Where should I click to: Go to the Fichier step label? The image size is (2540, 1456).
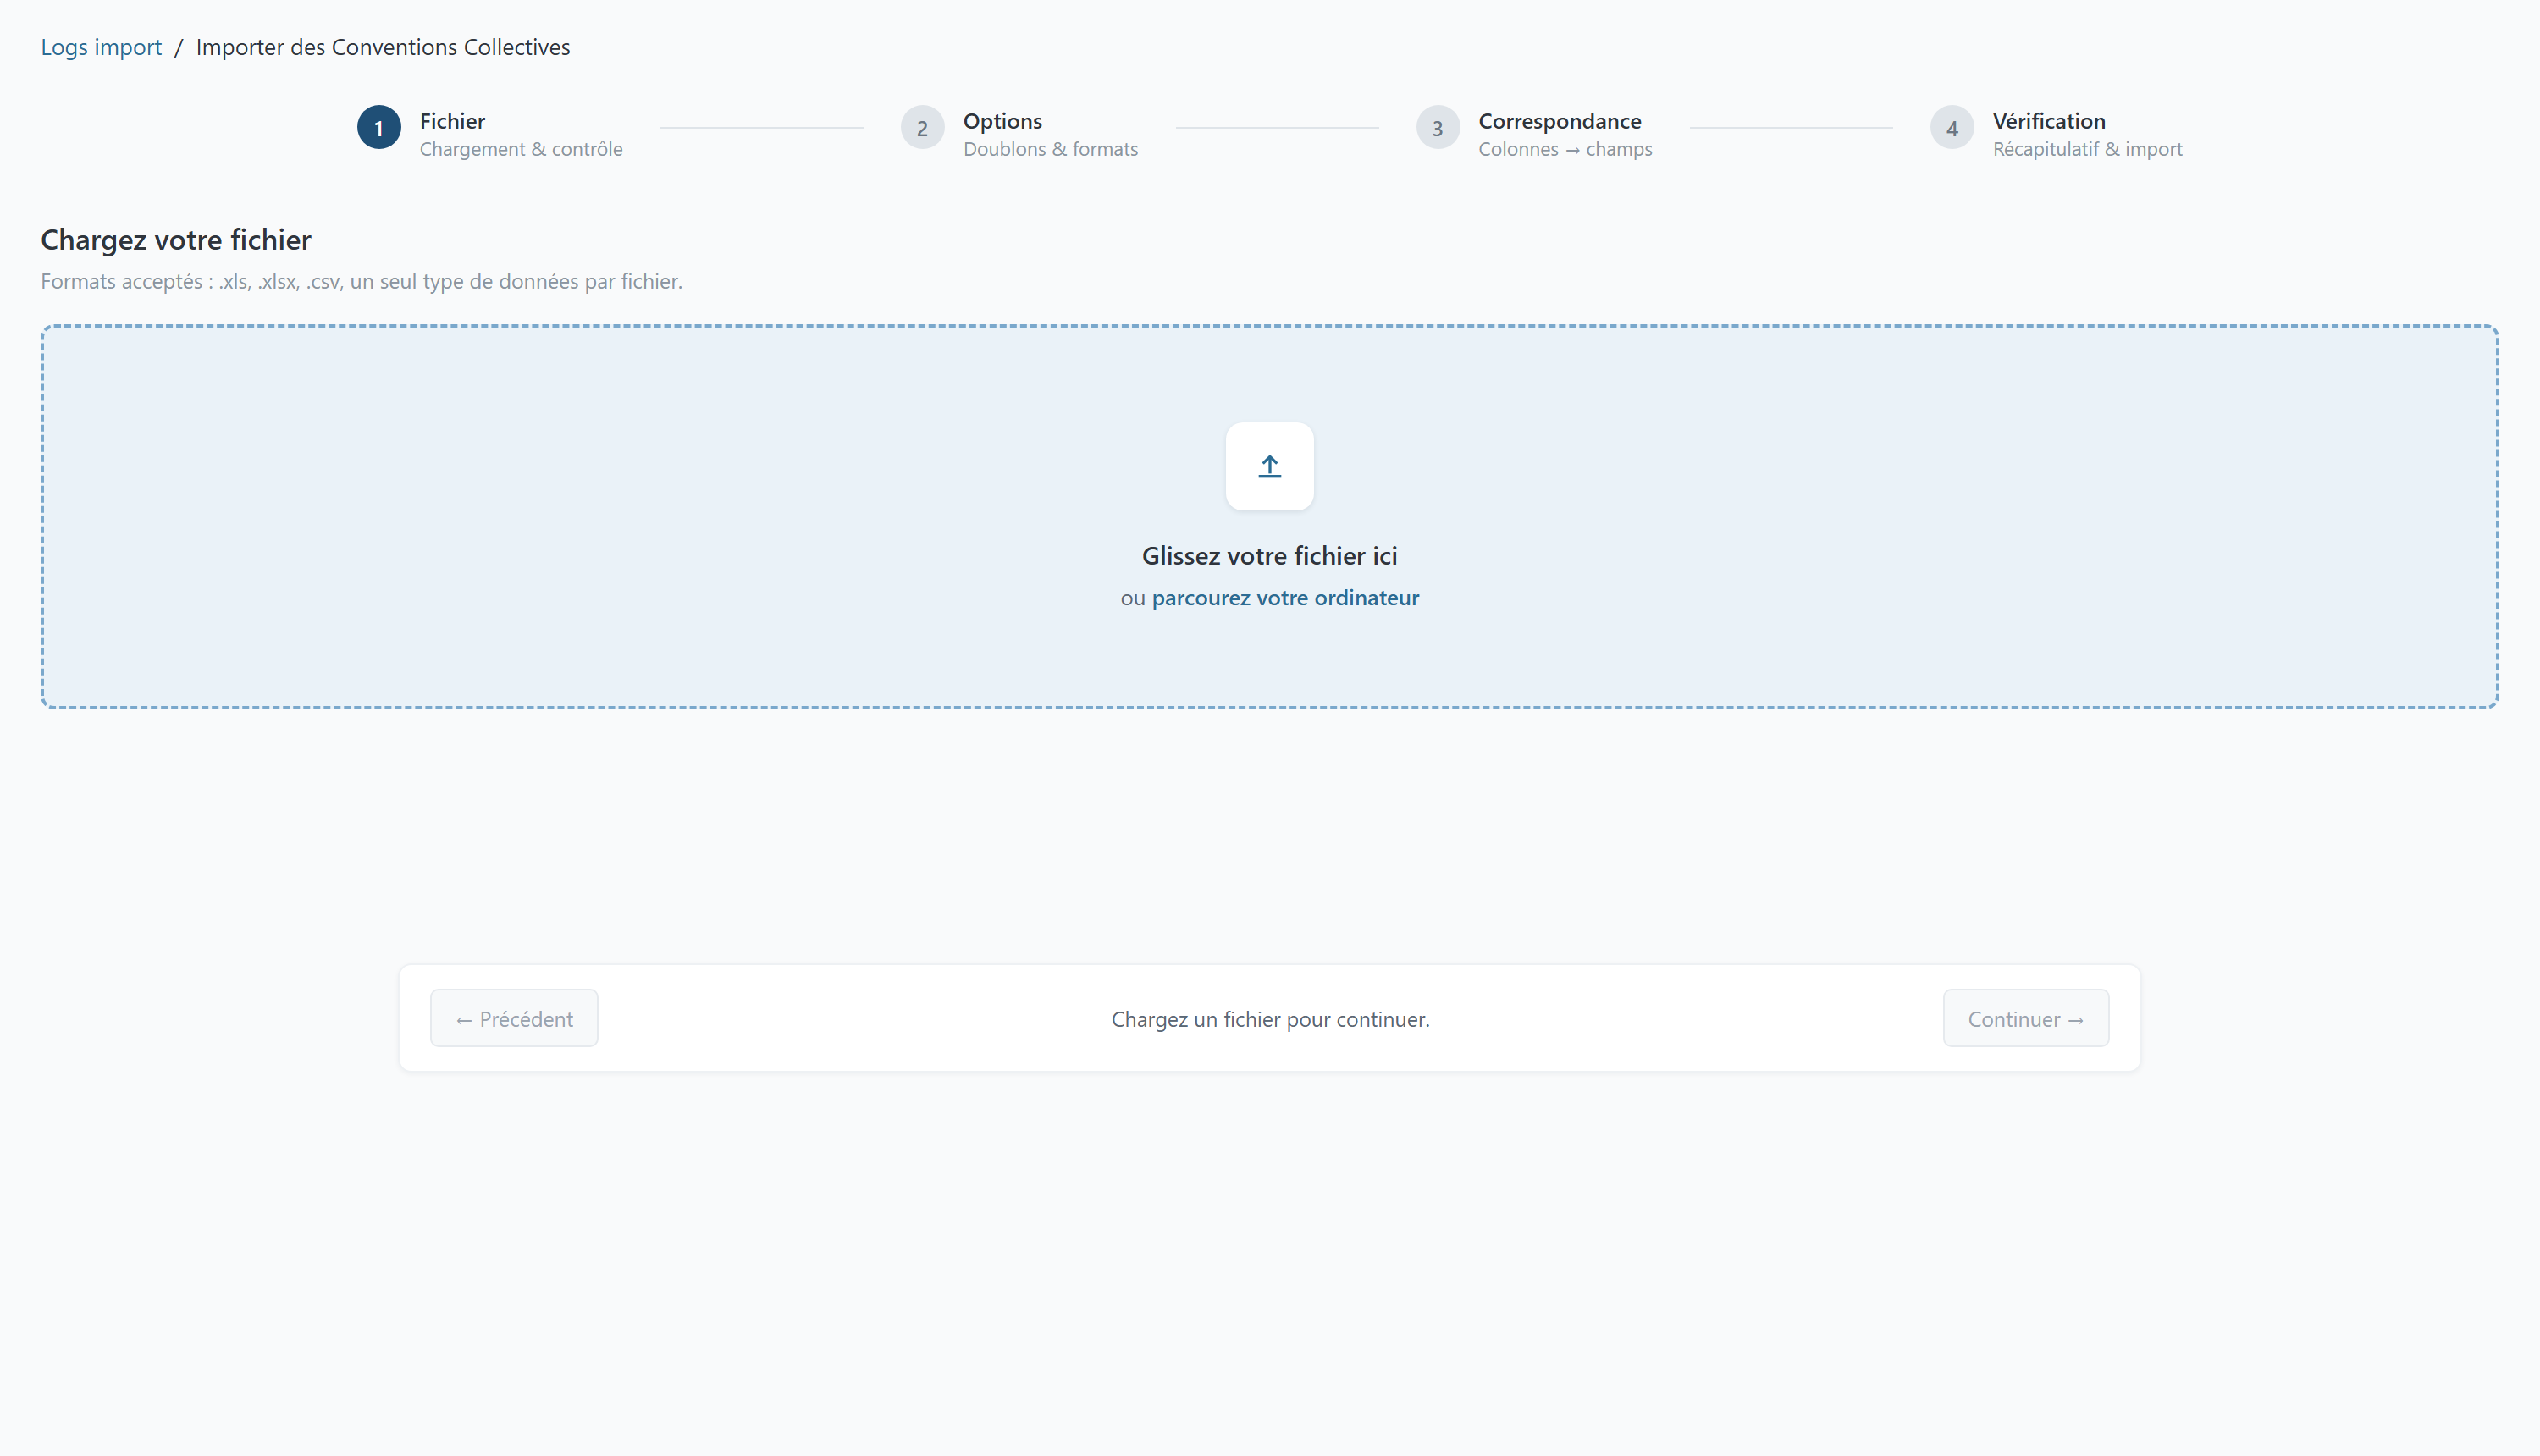pos(452,121)
